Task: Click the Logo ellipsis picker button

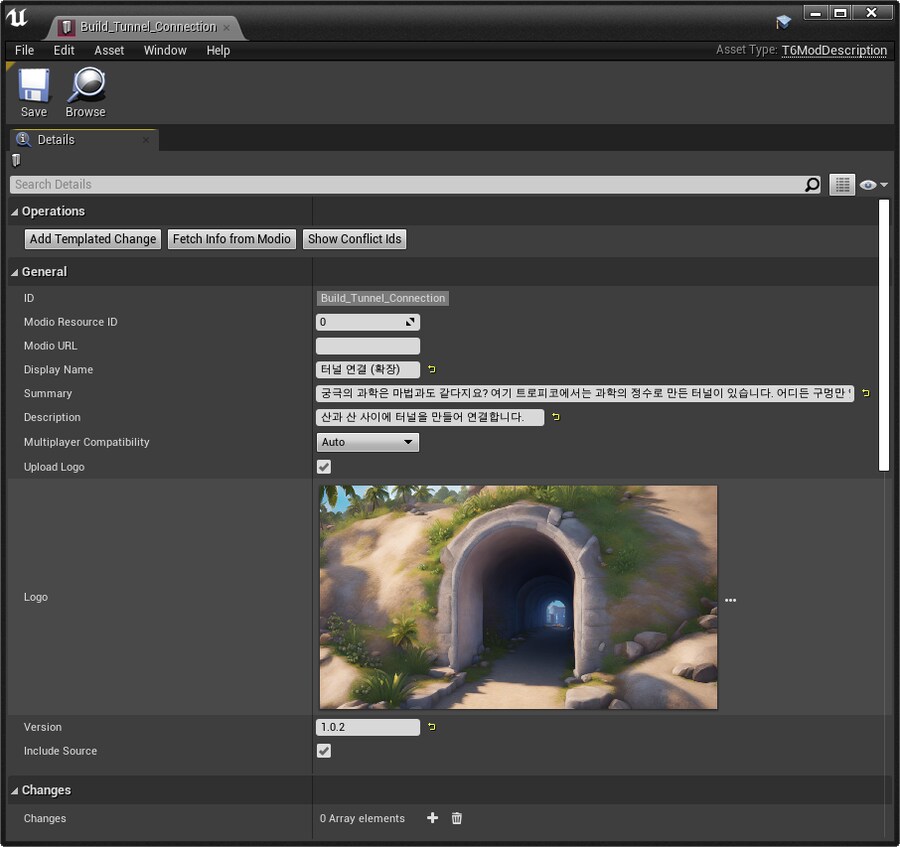Action: point(730,600)
